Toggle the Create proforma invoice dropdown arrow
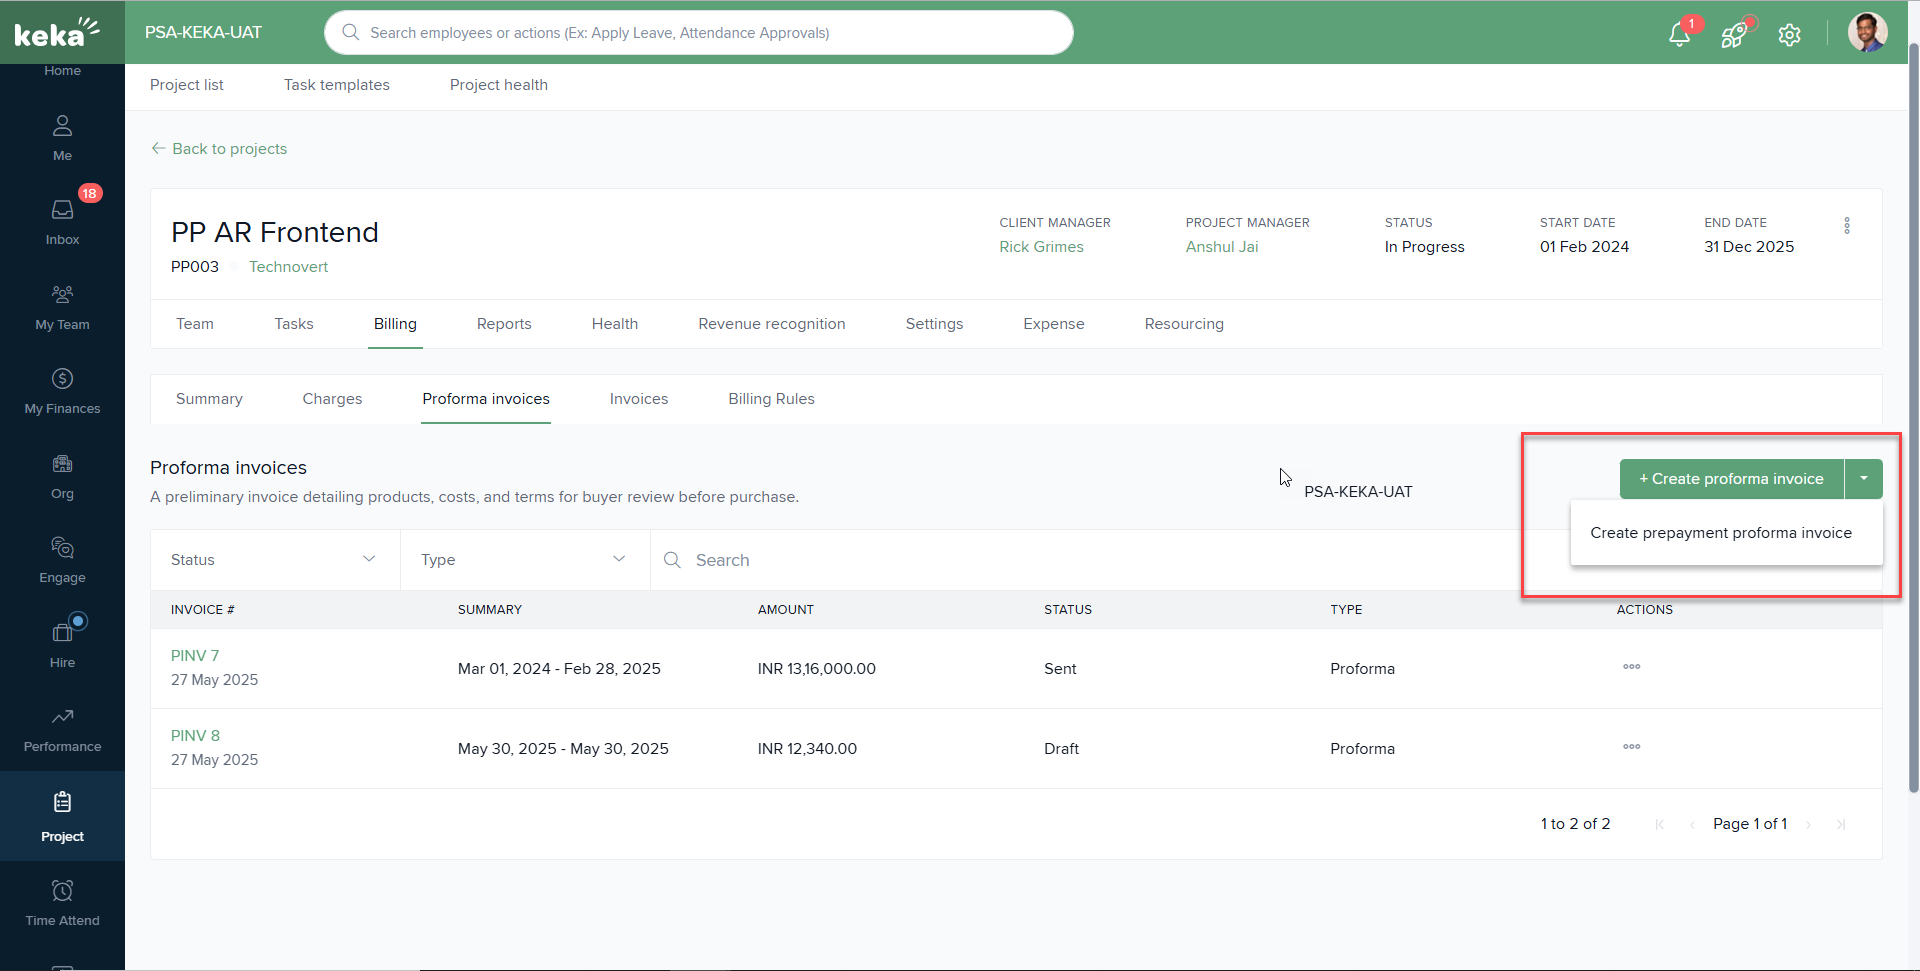The height and width of the screenshot is (971, 1920). (1863, 479)
